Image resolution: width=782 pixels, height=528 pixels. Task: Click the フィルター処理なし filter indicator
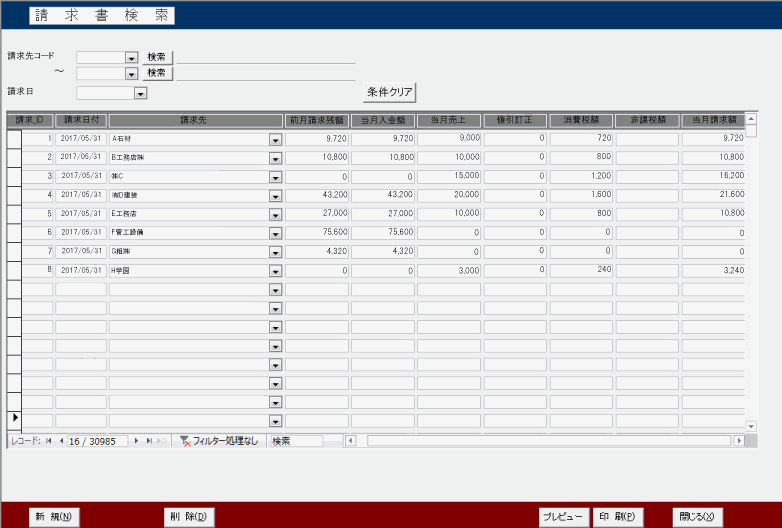[x=218, y=441]
